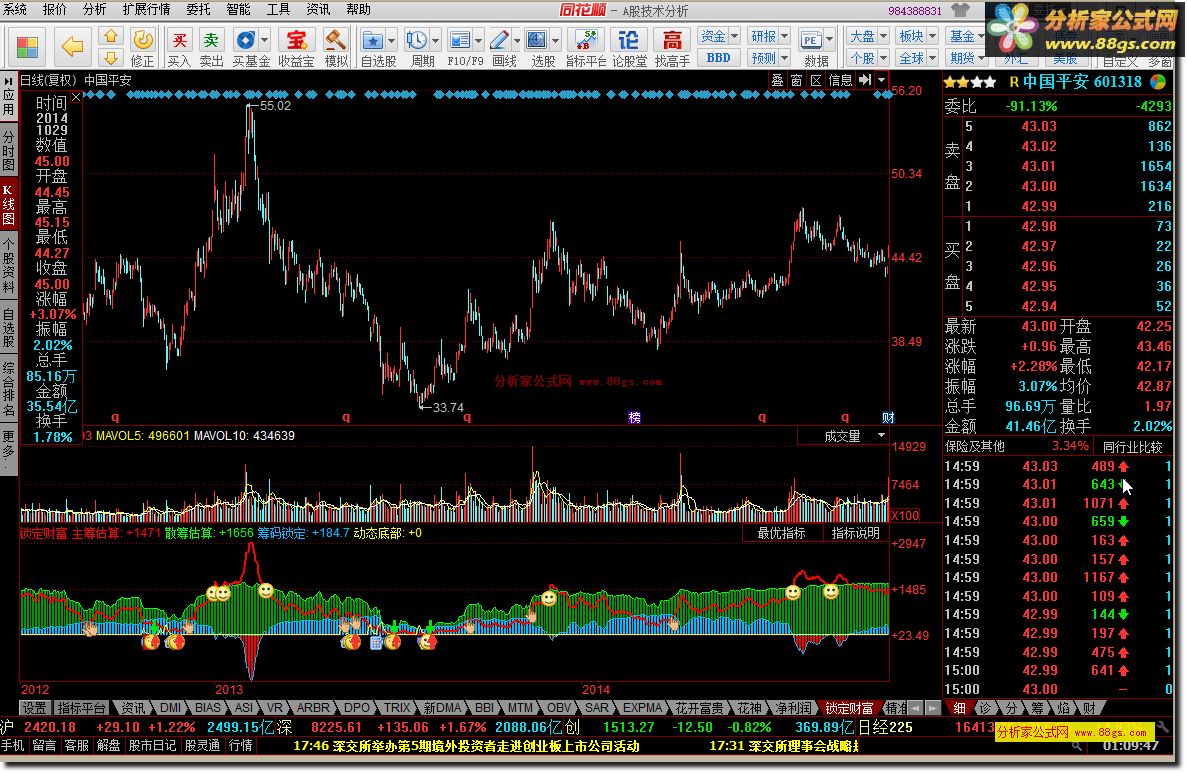Toggle the 信息 info button
Viewport: 1187px width, 773px height.
(x=840, y=79)
